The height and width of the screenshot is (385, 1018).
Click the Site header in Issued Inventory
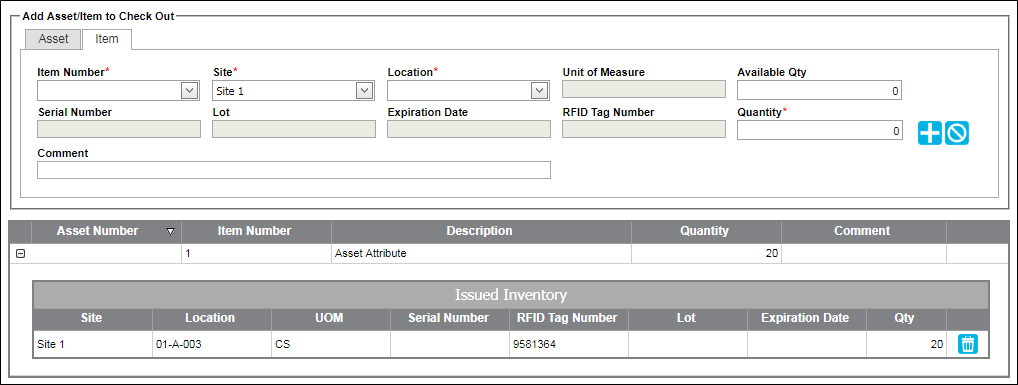tap(92, 318)
